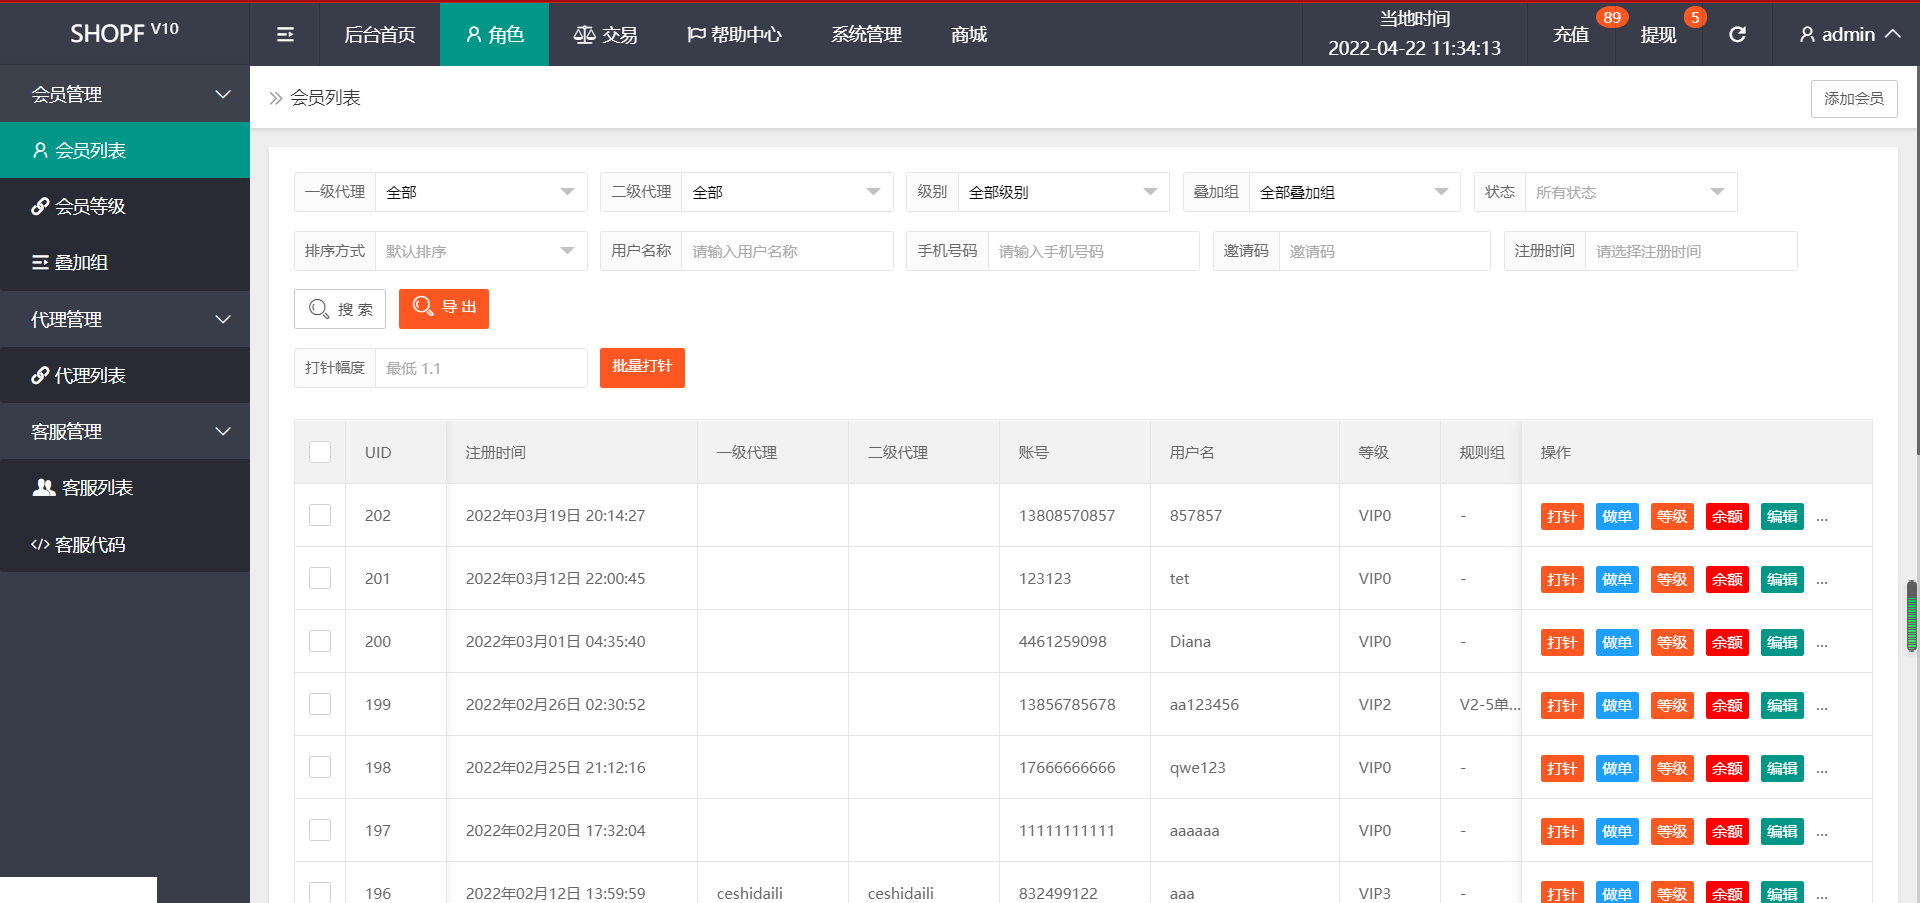The image size is (1920, 903).
Task: Switch to the 交易 top navigation tab
Action: 605,35
